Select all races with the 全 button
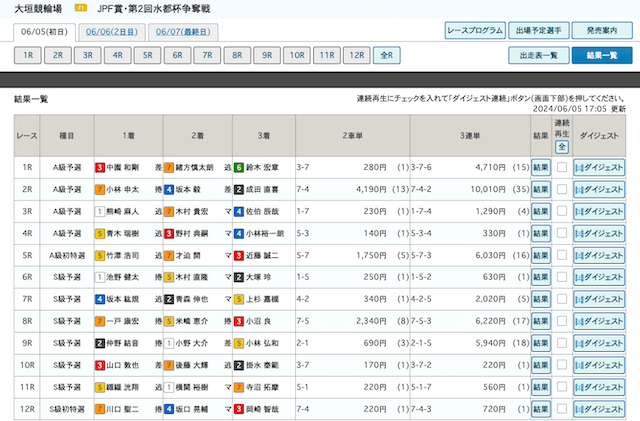This screenshot has height=421, width=640. click(562, 146)
